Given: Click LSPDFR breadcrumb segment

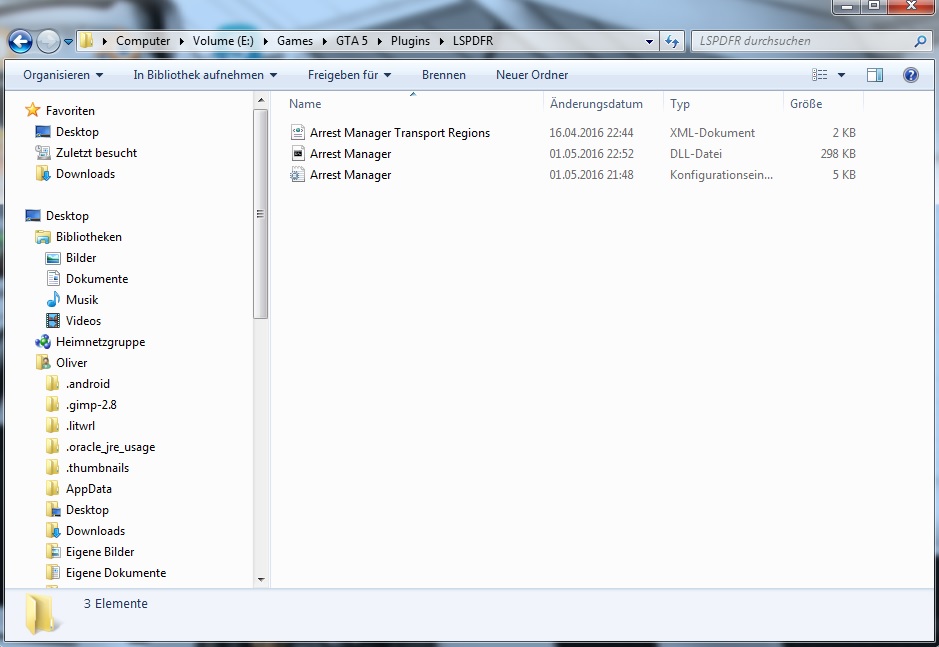Looking at the screenshot, I should click(472, 41).
